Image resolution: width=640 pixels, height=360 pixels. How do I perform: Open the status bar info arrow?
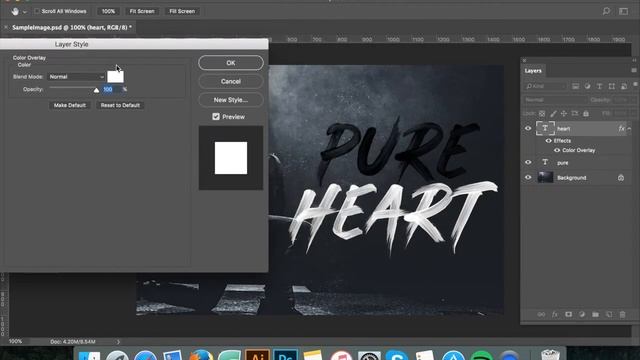pyautogui.click(x=118, y=342)
